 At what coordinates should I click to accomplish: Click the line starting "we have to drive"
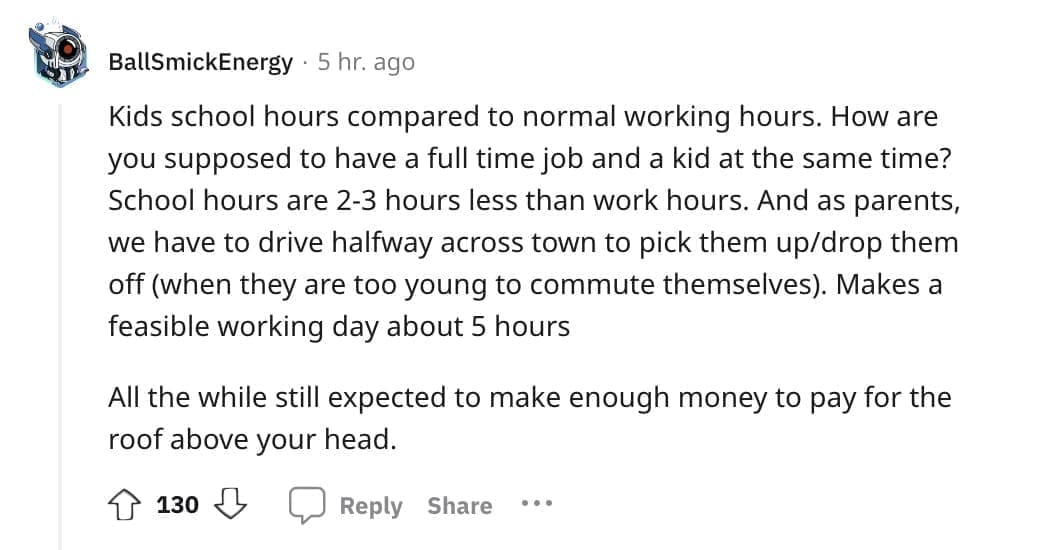coord(533,242)
